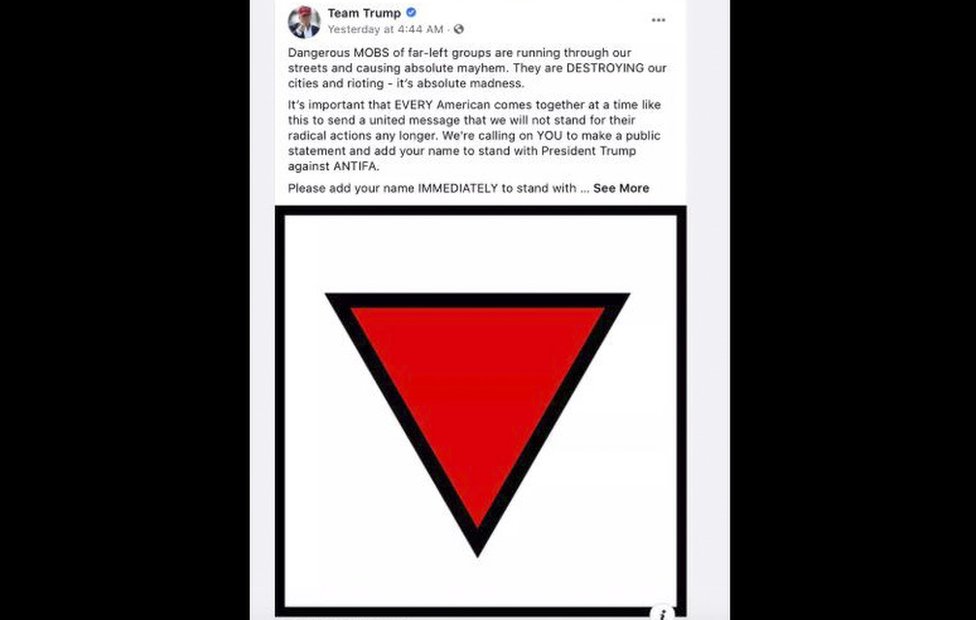The height and width of the screenshot is (620, 976).
Task: Open the 'Yesterday at 4:44 AM' timestamp
Action: point(385,29)
